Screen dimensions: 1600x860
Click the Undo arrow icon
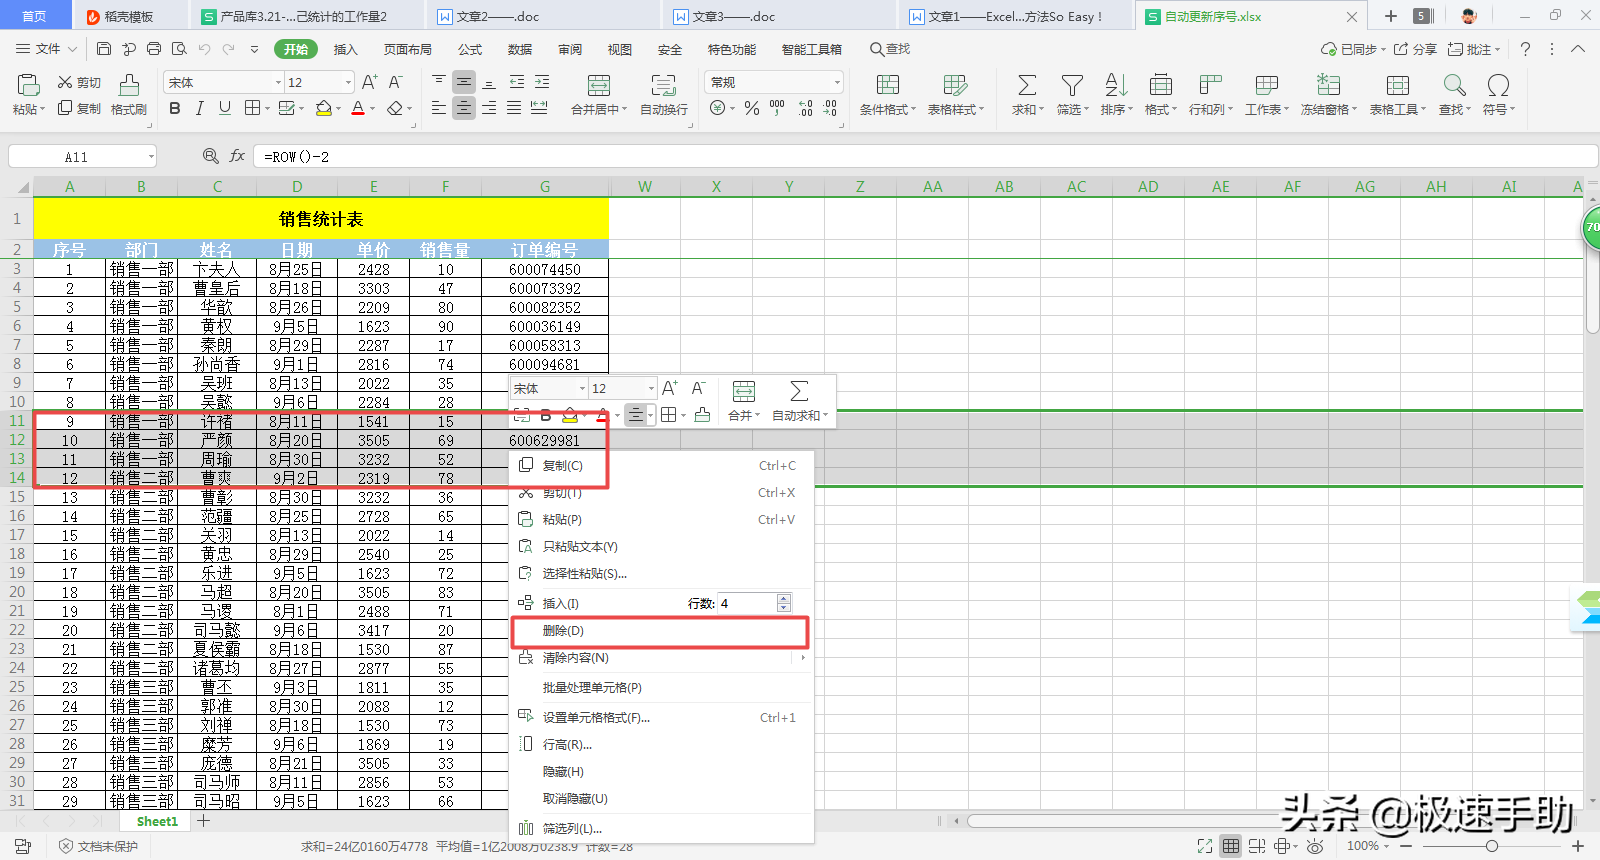(x=204, y=49)
